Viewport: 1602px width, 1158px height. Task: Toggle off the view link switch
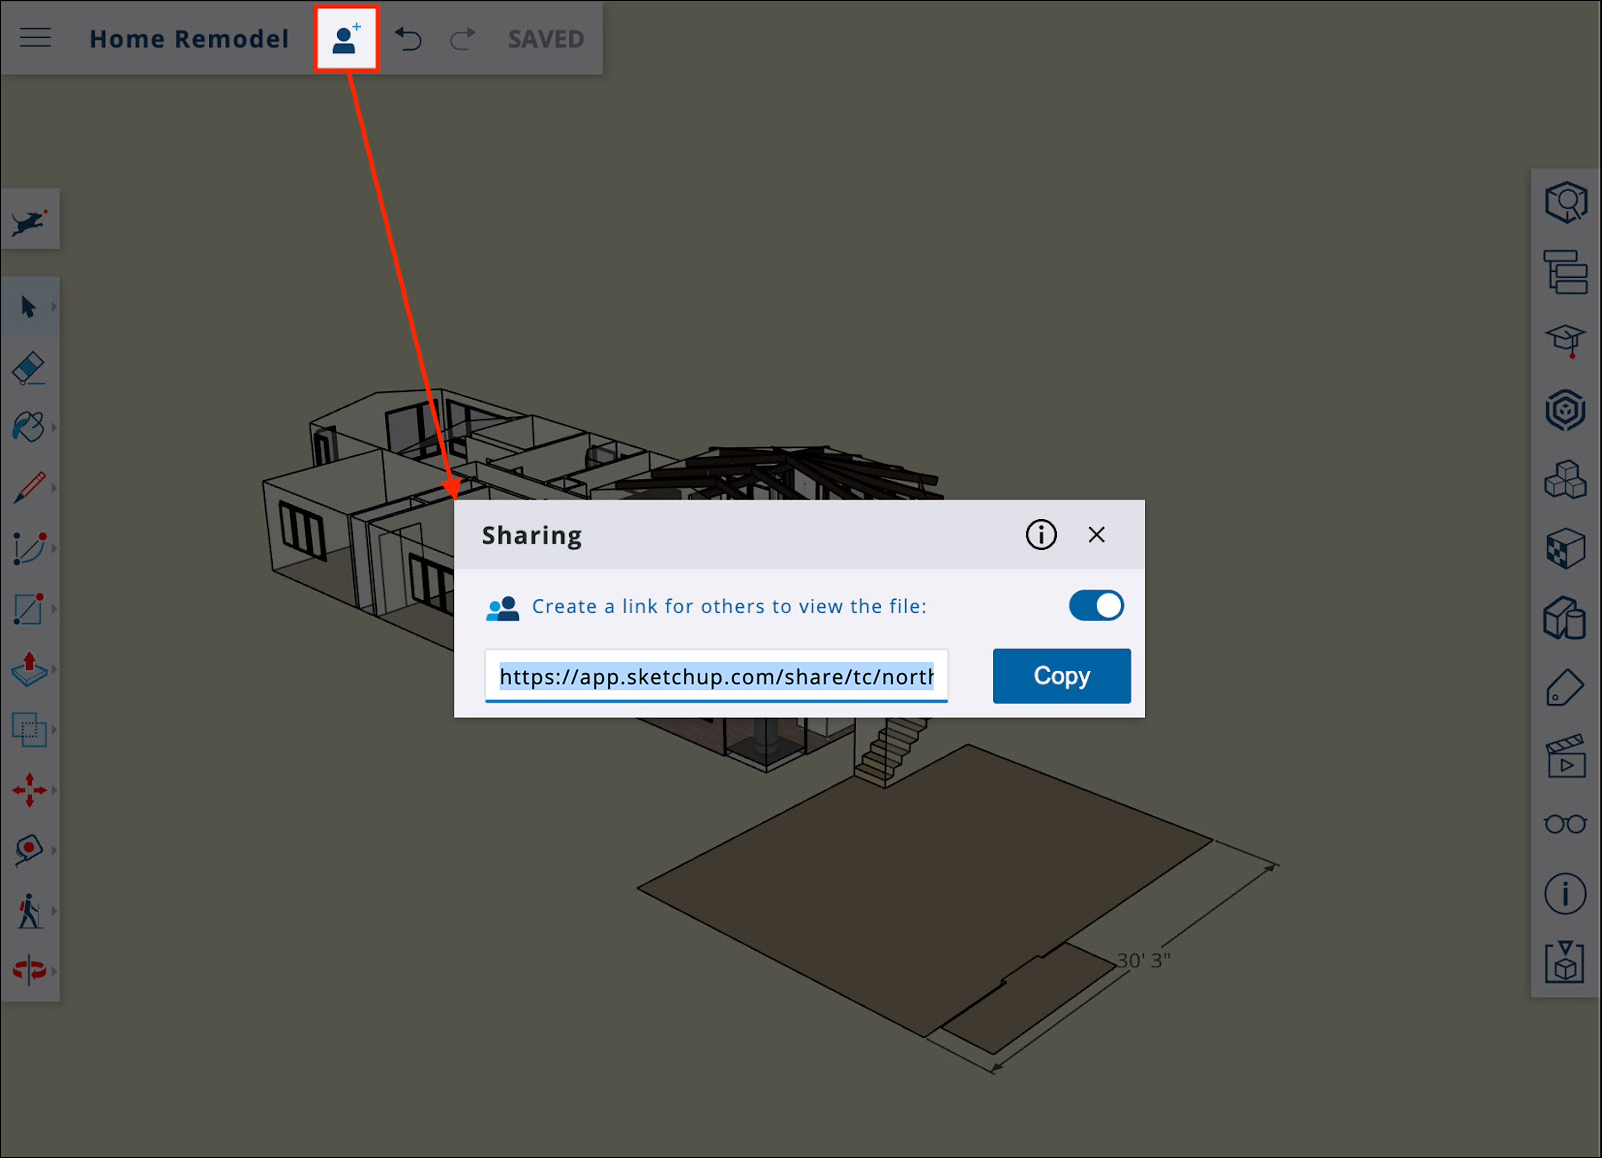(1096, 606)
